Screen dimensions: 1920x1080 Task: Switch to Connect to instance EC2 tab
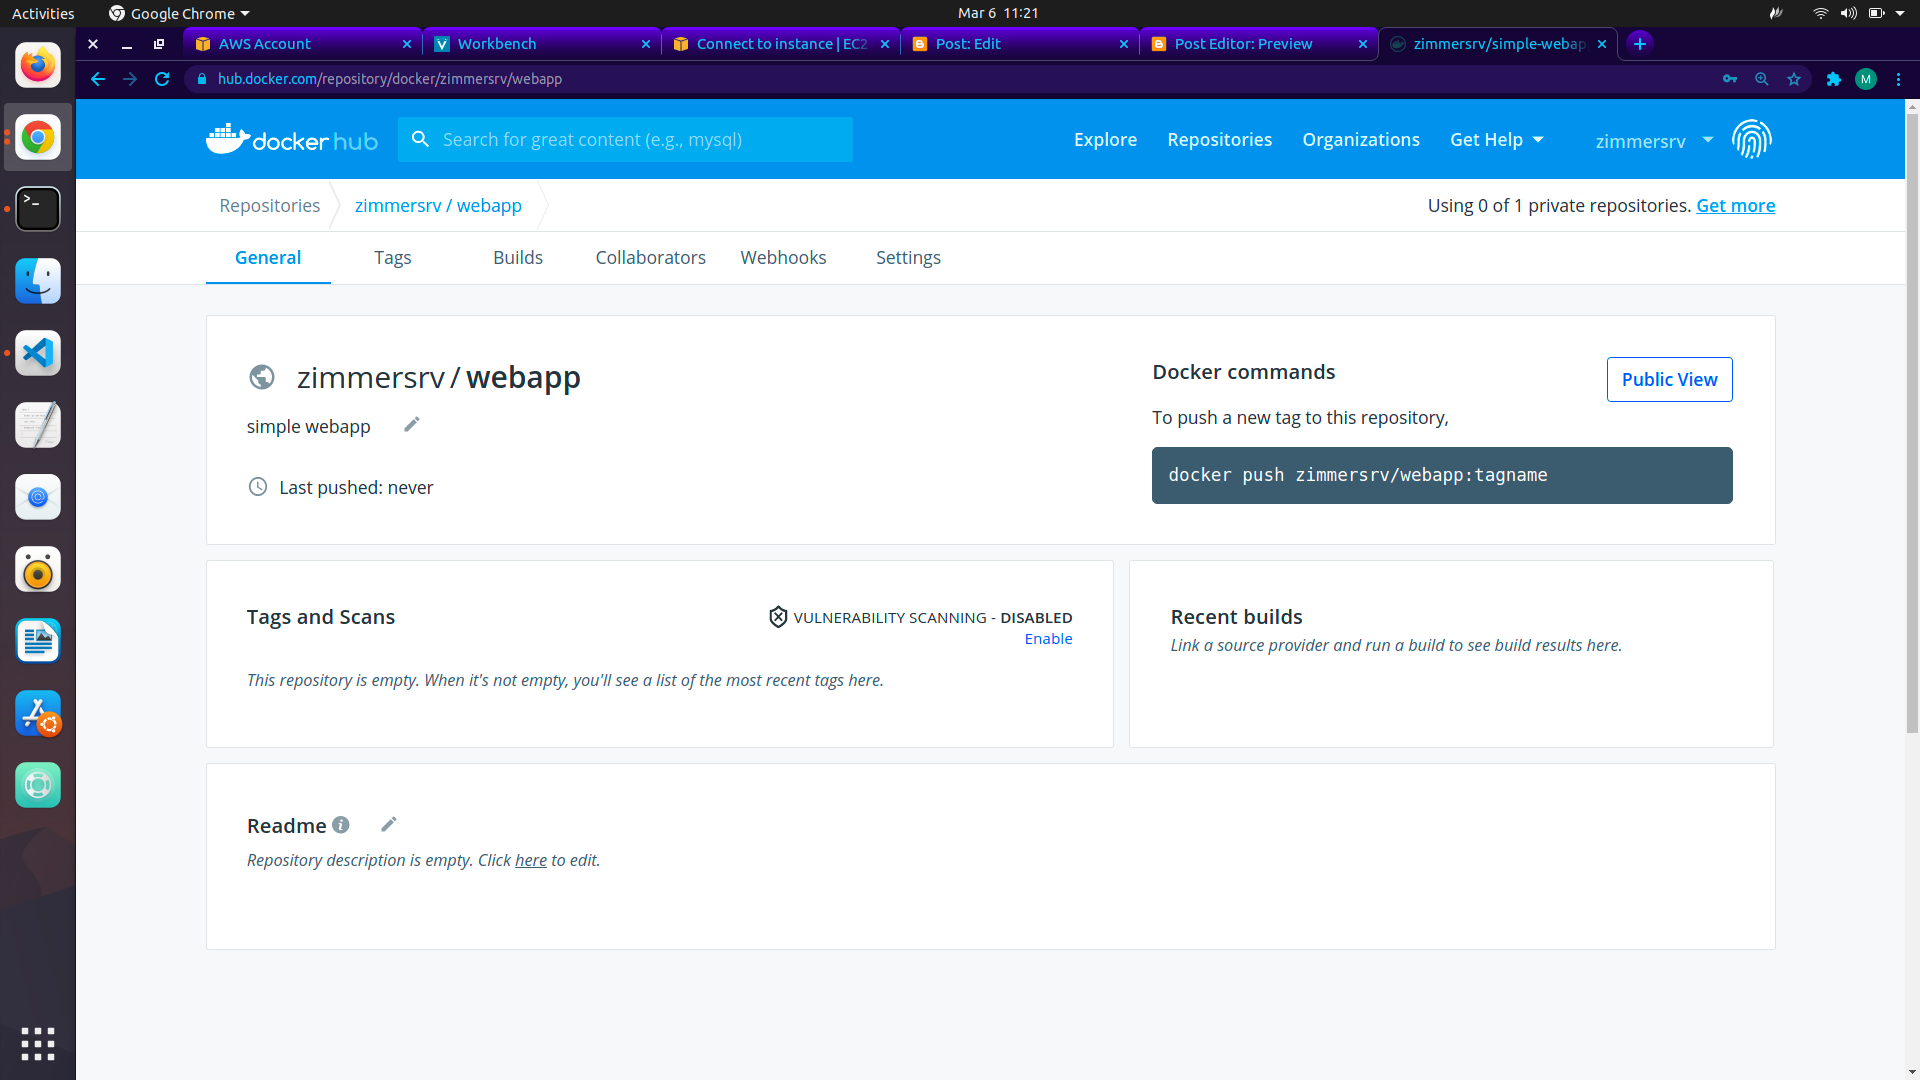780,44
